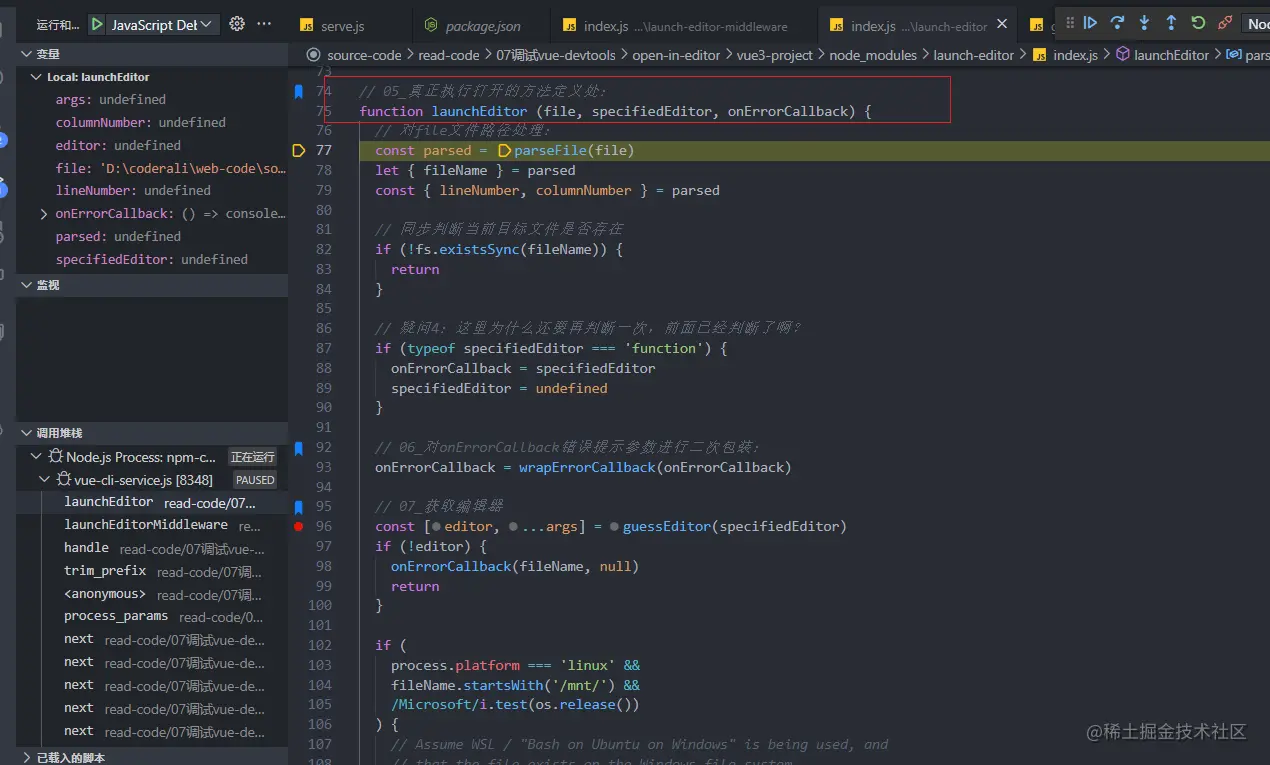Screen dimensions: 1270x765
Task: Remove the red breakpoint on line 96
Action: pos(298,527)
